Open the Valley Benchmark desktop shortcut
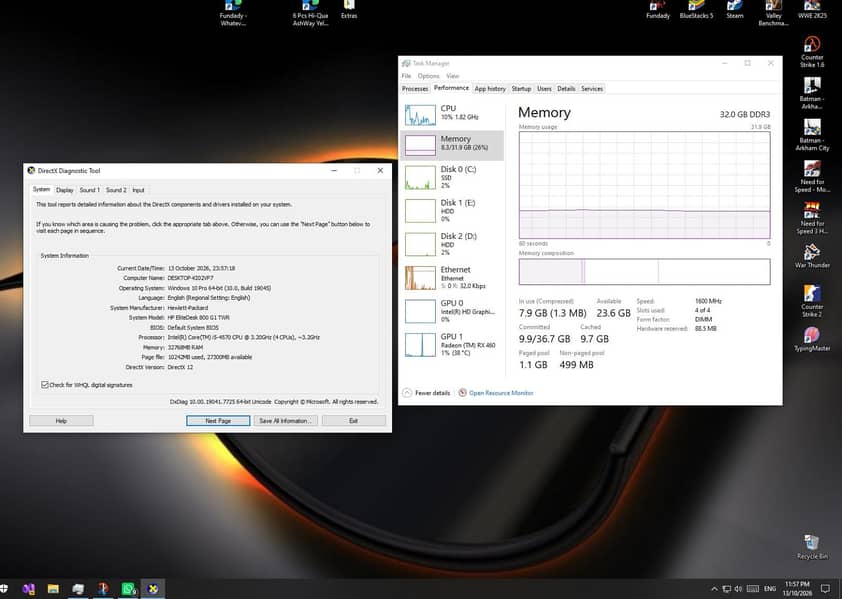The width and height of the screenshot is (842, 599). point(773,13)
